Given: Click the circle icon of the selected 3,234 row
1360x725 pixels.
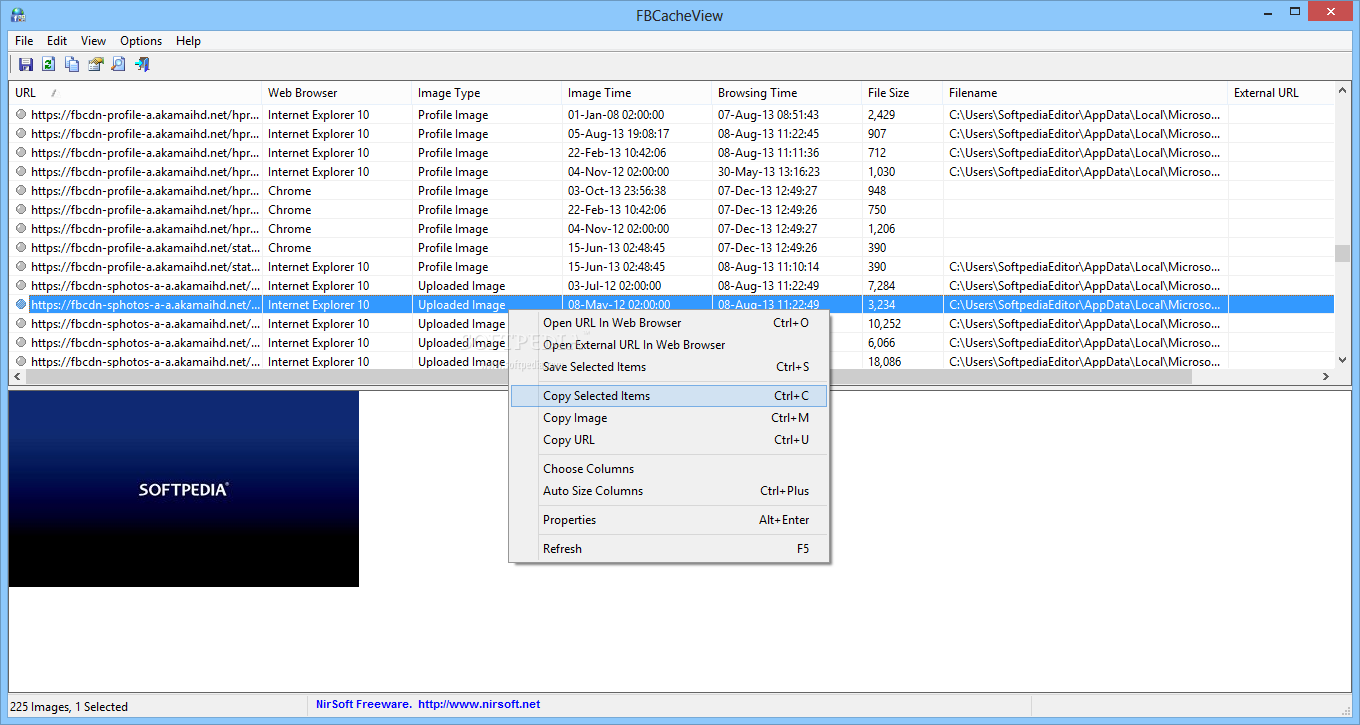Looking at the screenshot, I should point(21,305).
